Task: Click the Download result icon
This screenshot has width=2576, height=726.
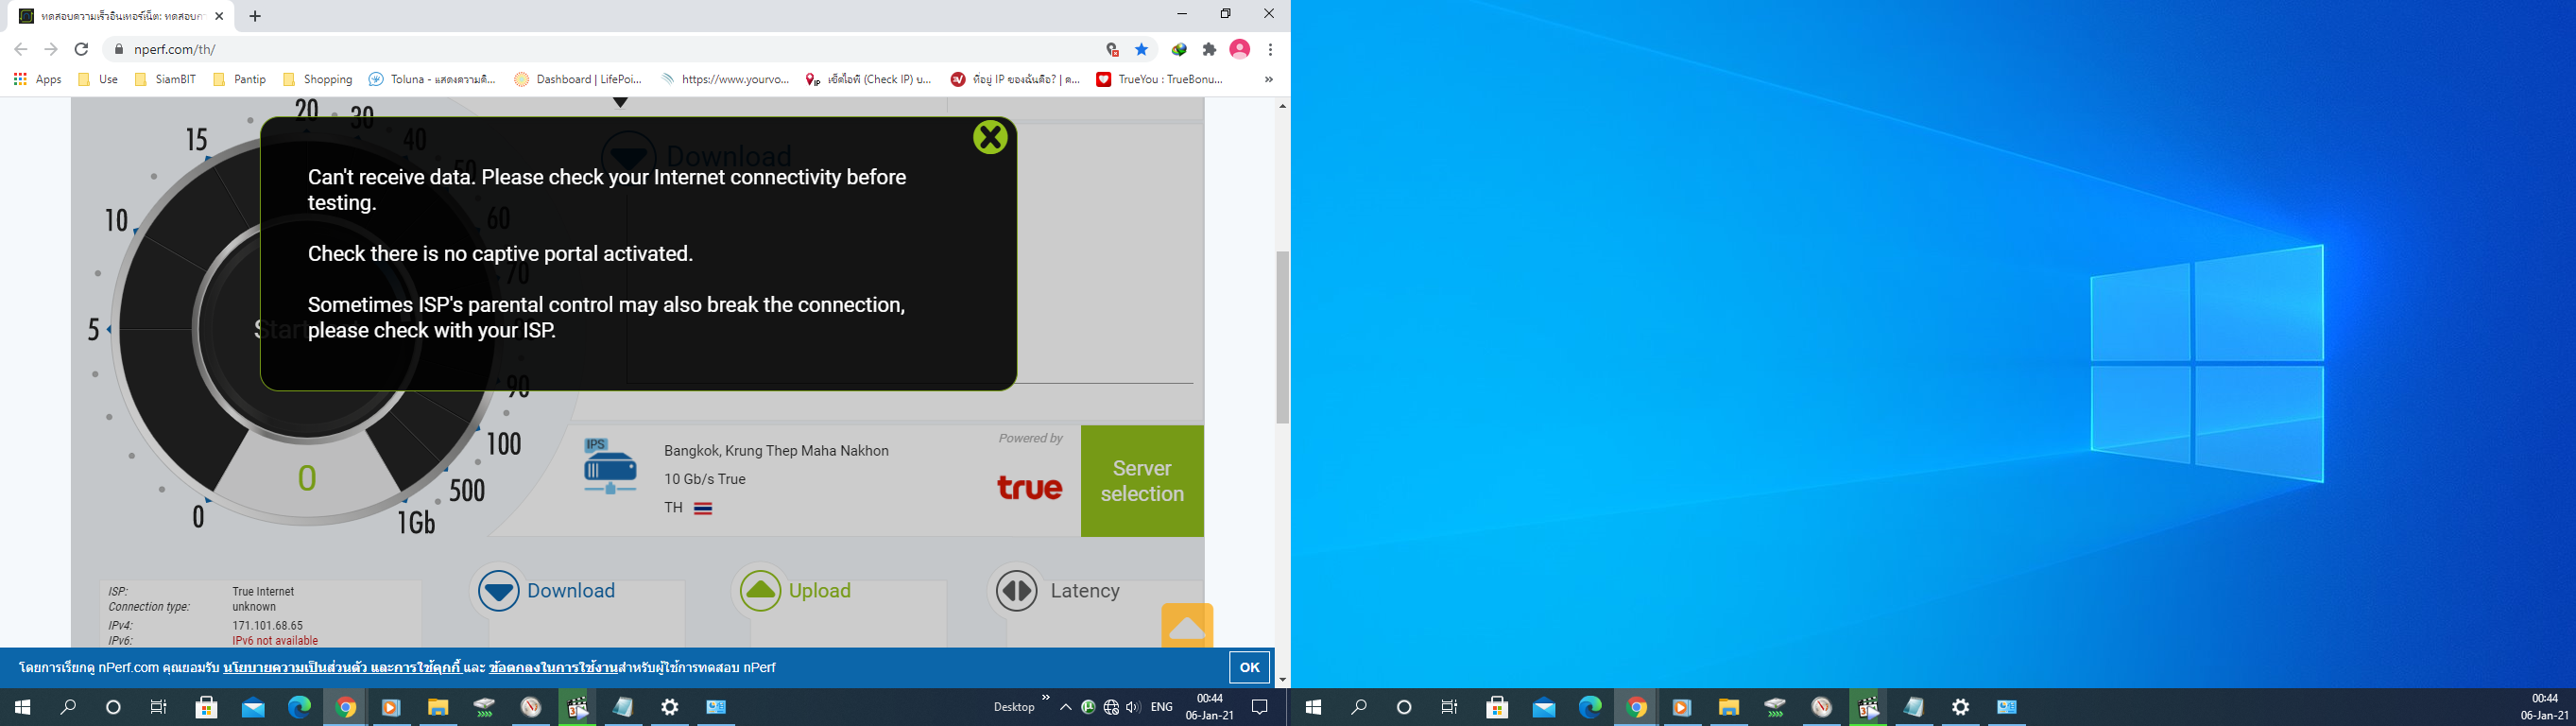Action: [498, 591]
